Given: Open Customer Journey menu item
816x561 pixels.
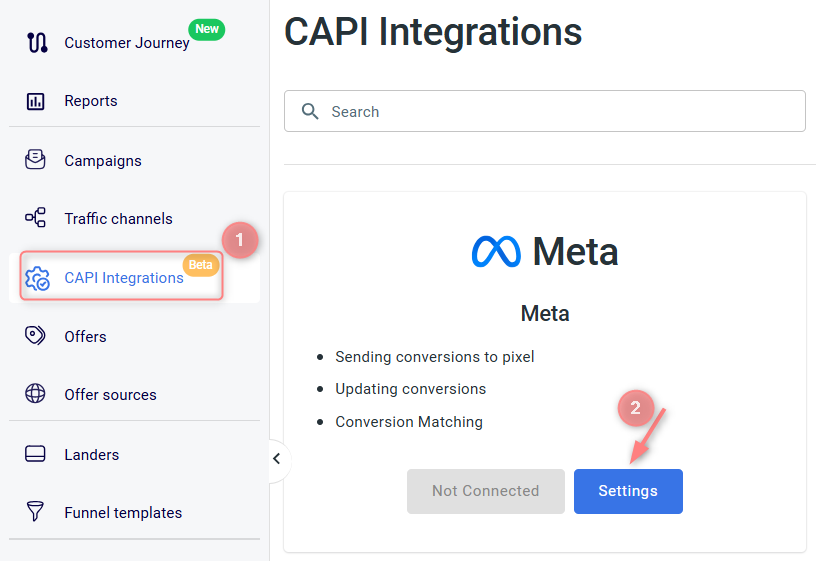Looking at the screenshot, I should (x=126, y=43).
